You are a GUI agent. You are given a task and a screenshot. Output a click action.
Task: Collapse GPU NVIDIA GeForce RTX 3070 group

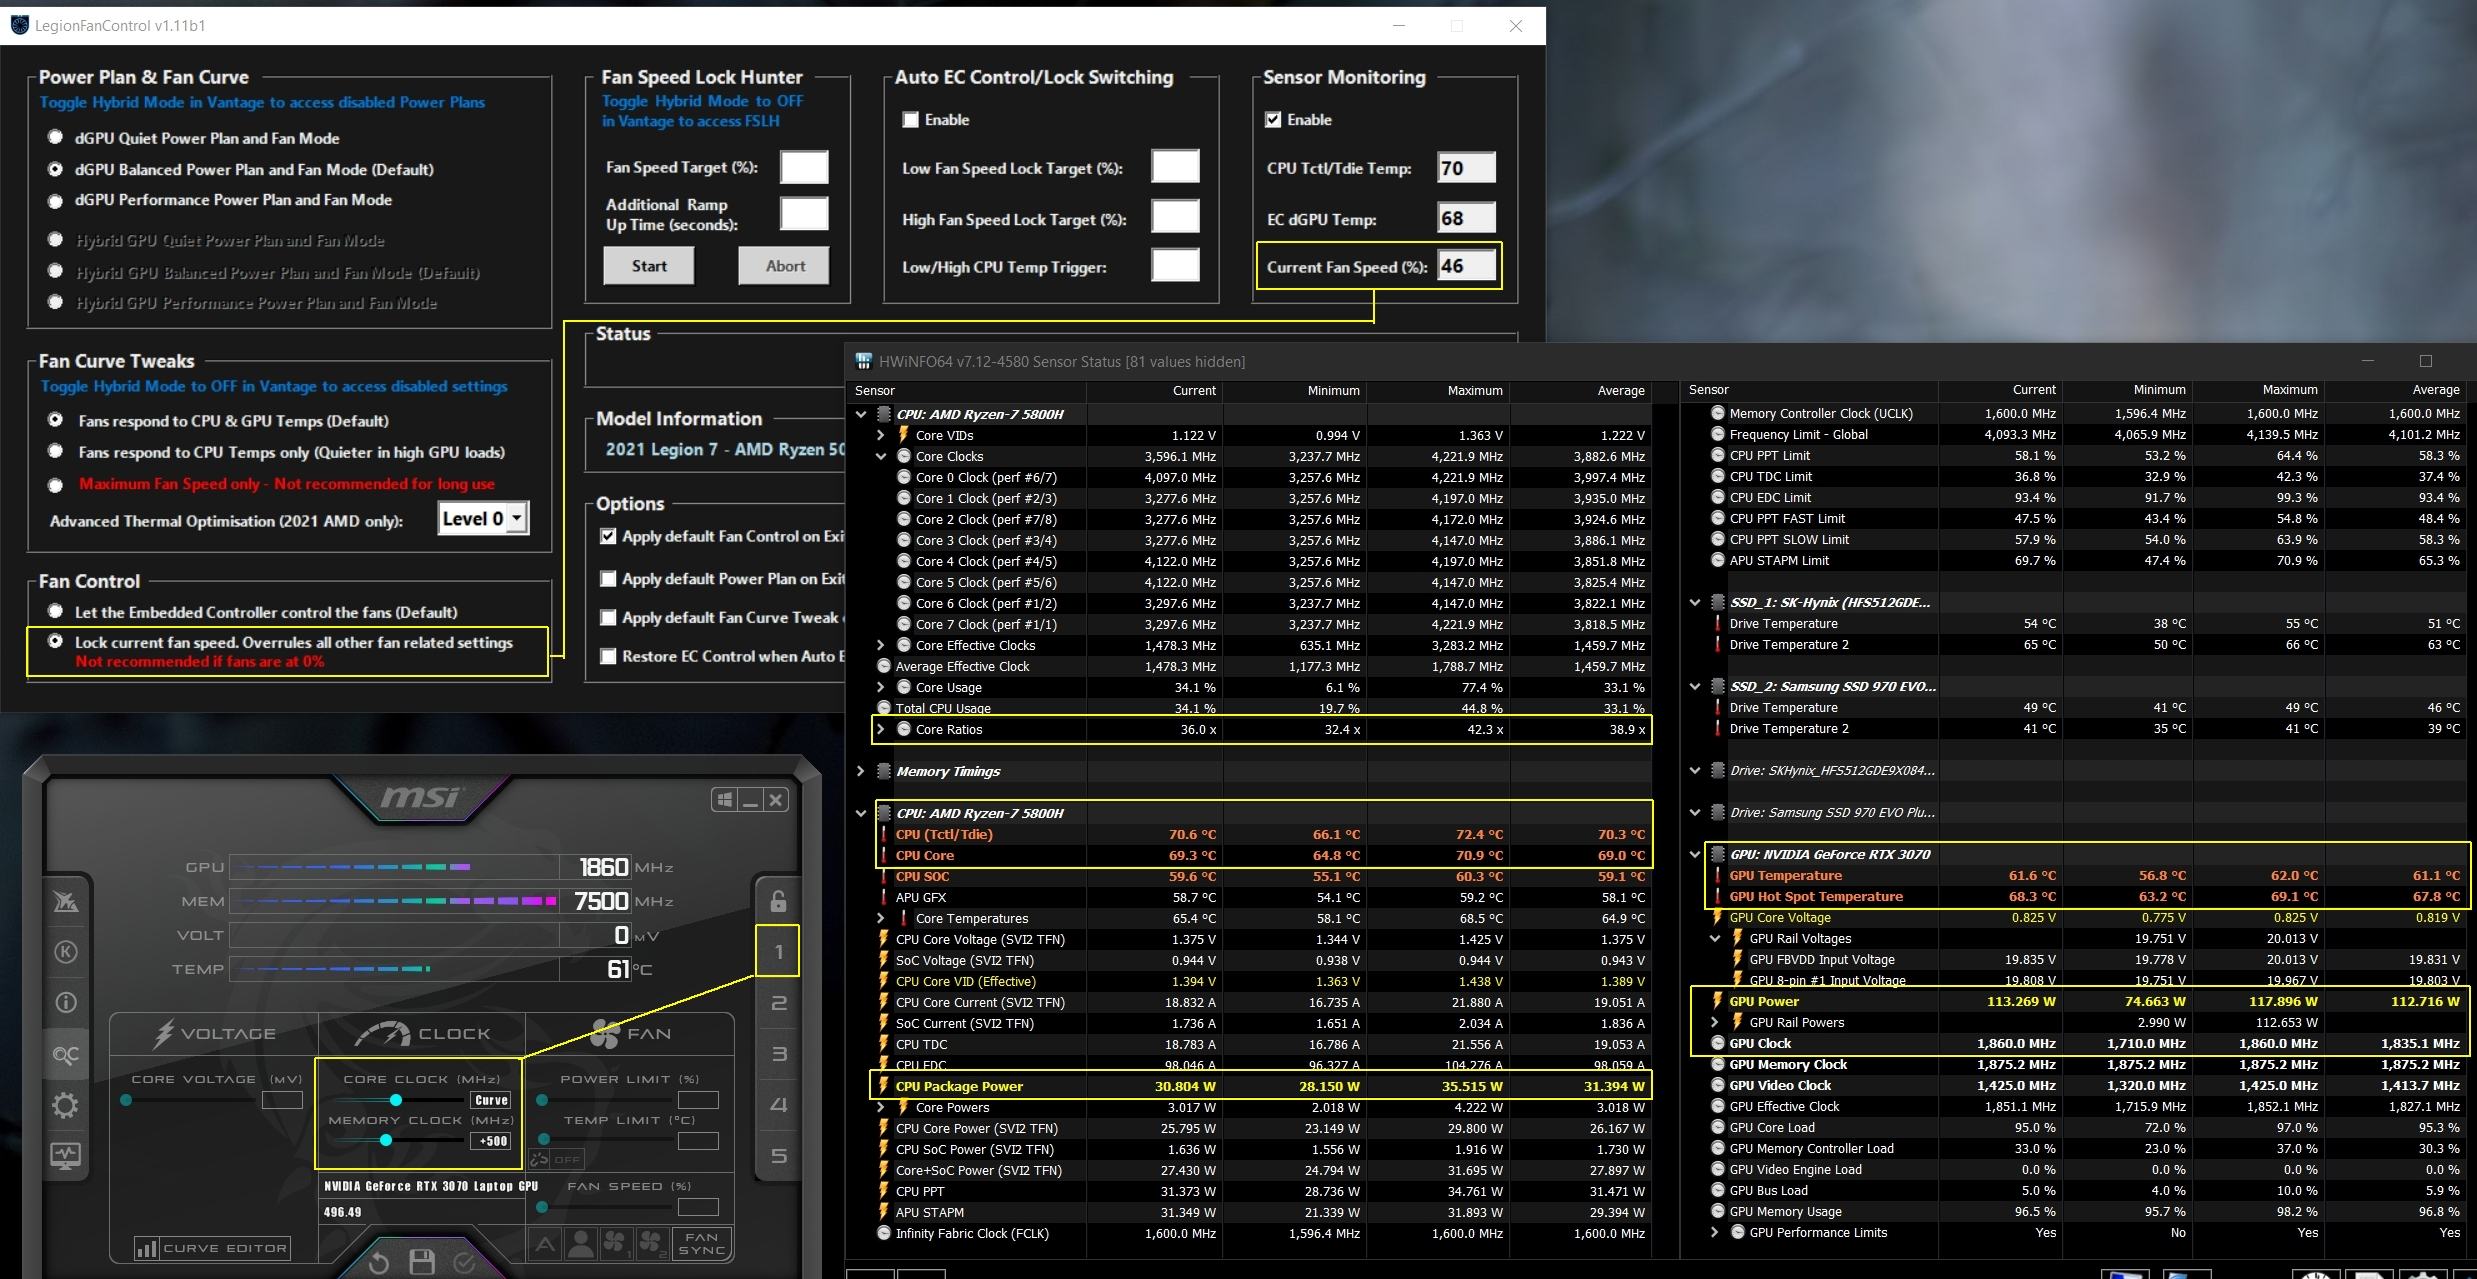point(1695,854)
